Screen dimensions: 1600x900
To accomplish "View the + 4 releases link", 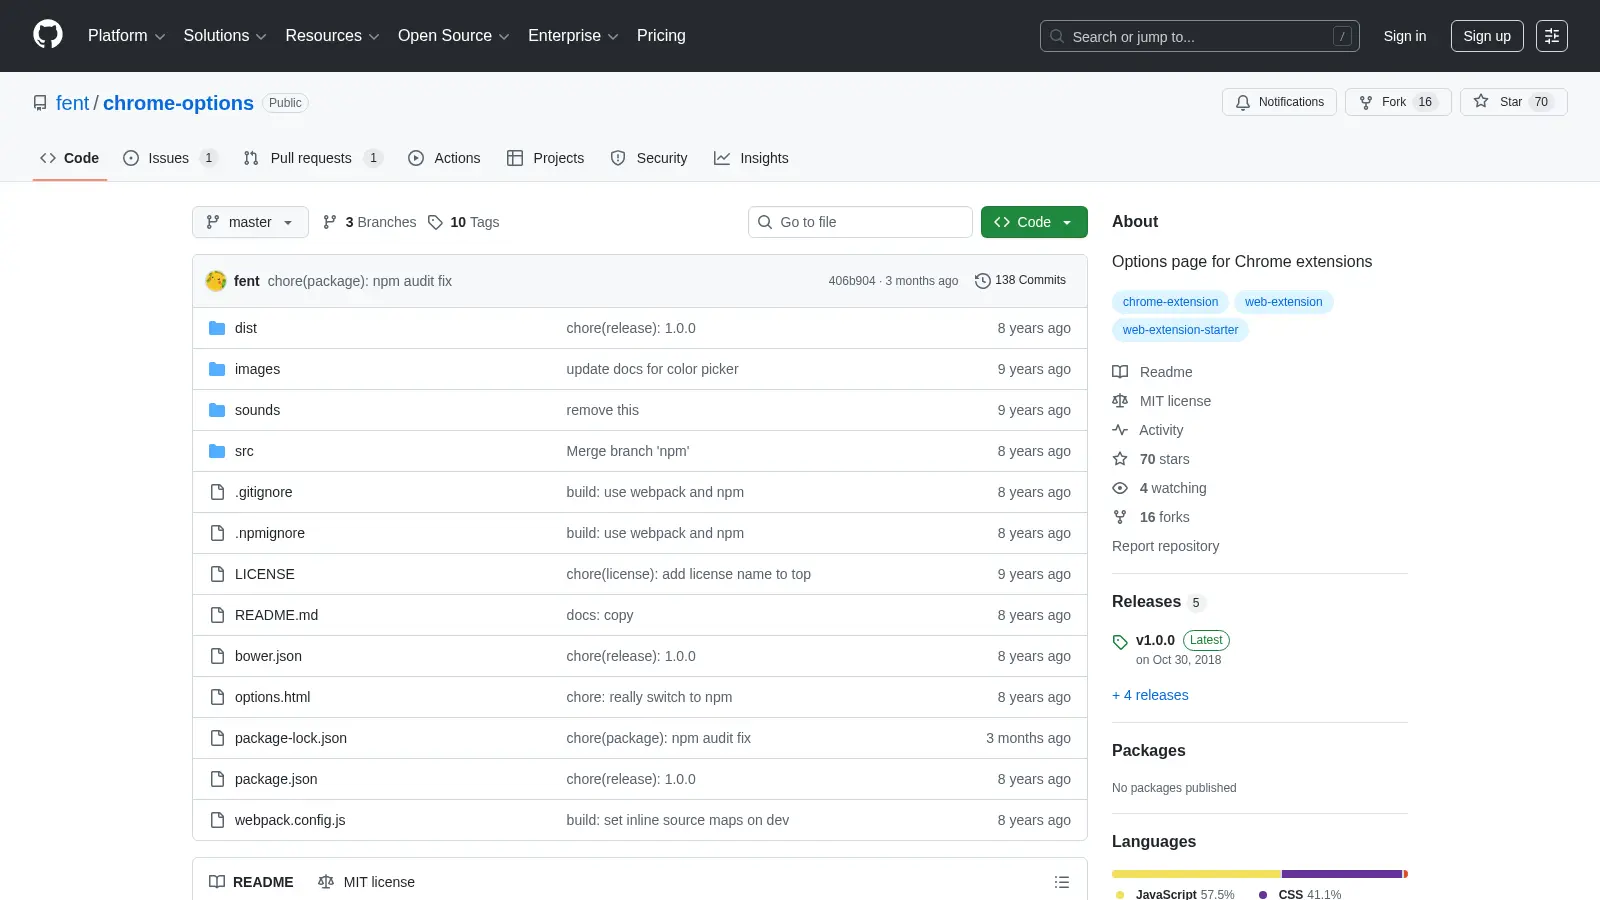I will click(x=1150, y=695).
